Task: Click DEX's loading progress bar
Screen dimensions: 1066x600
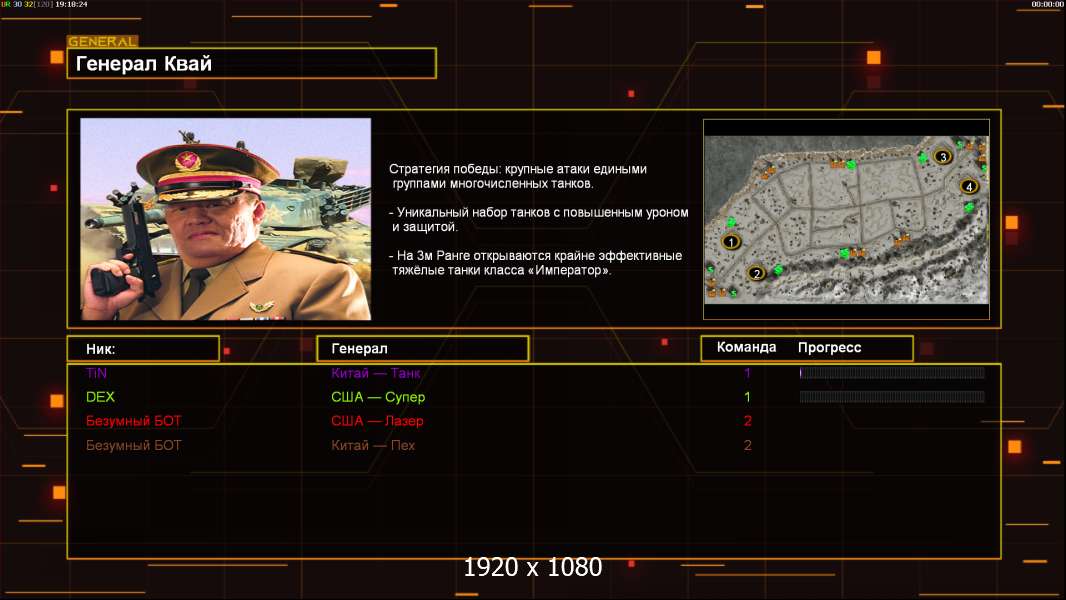Action: [x=892, y=397]
